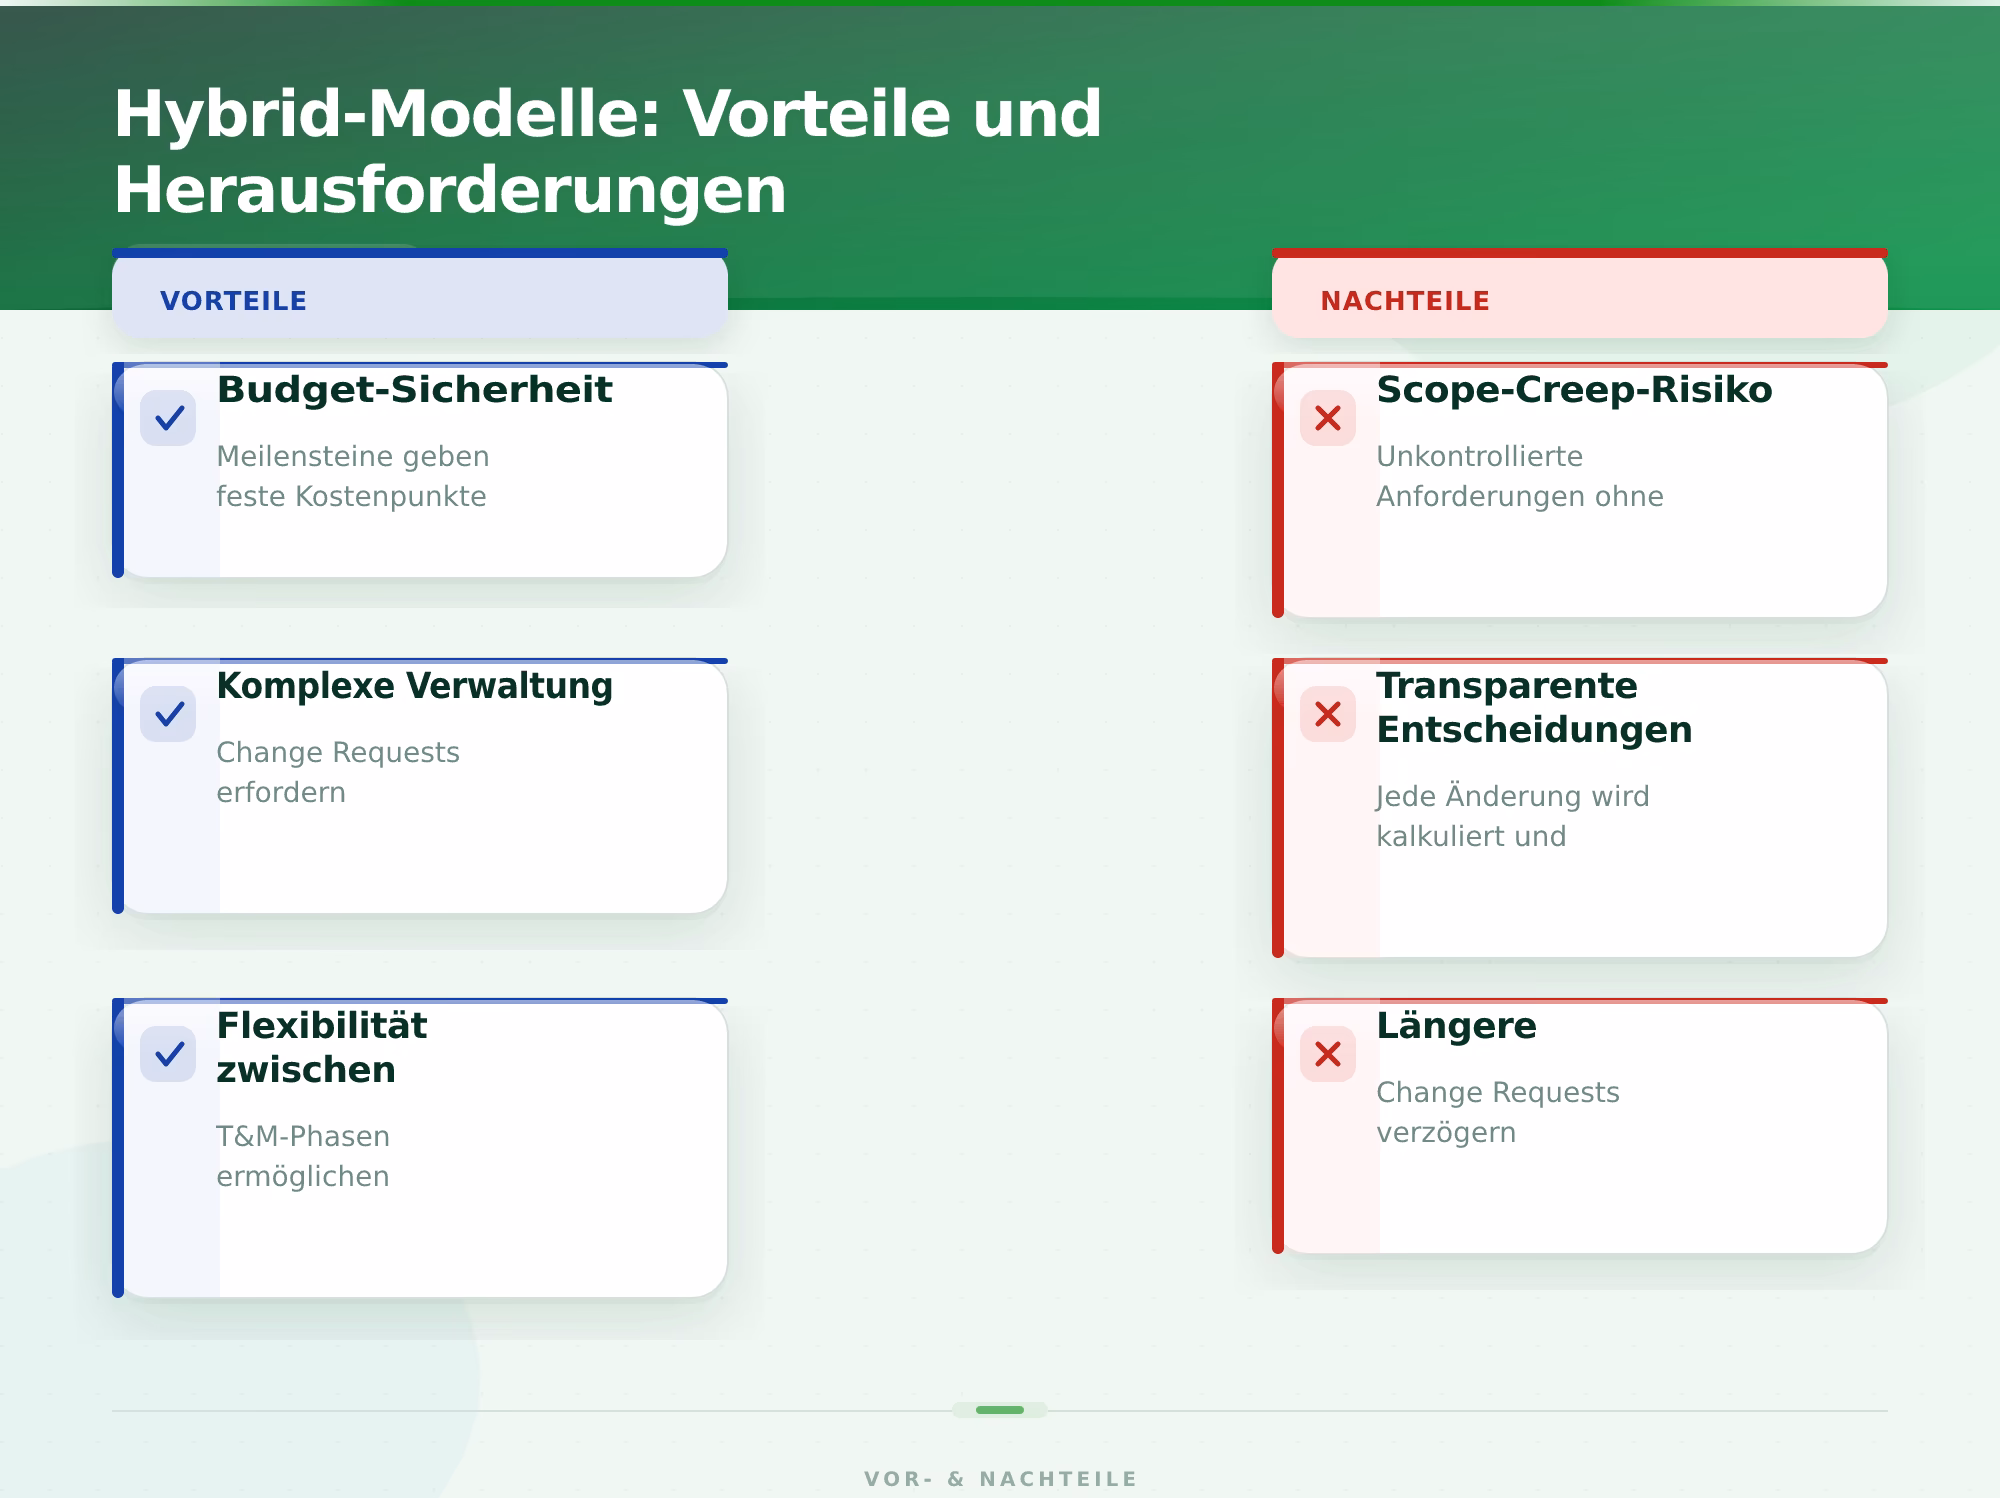Image resolution: width=2000 pixels, height=1498 pixels.
Task: Click the checkmark icon beside Budget-Sicherheit
Action: click(168, 418)
